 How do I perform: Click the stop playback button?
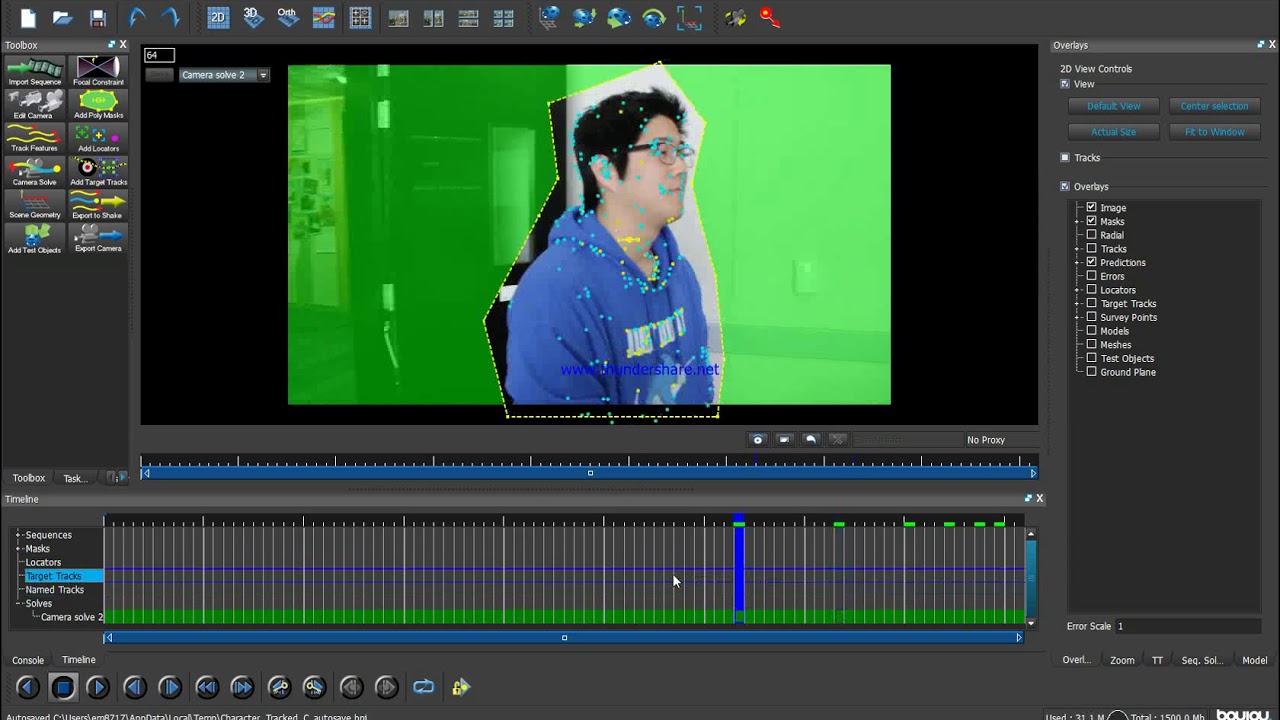pos(63,687)
